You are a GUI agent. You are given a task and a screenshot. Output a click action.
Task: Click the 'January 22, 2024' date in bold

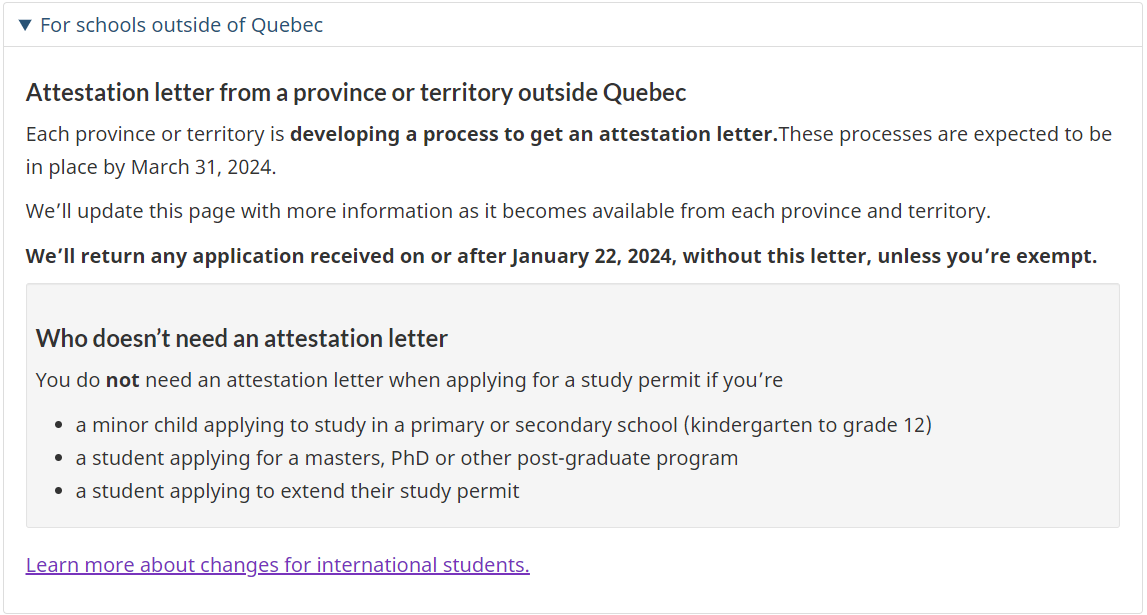(592, 256)
